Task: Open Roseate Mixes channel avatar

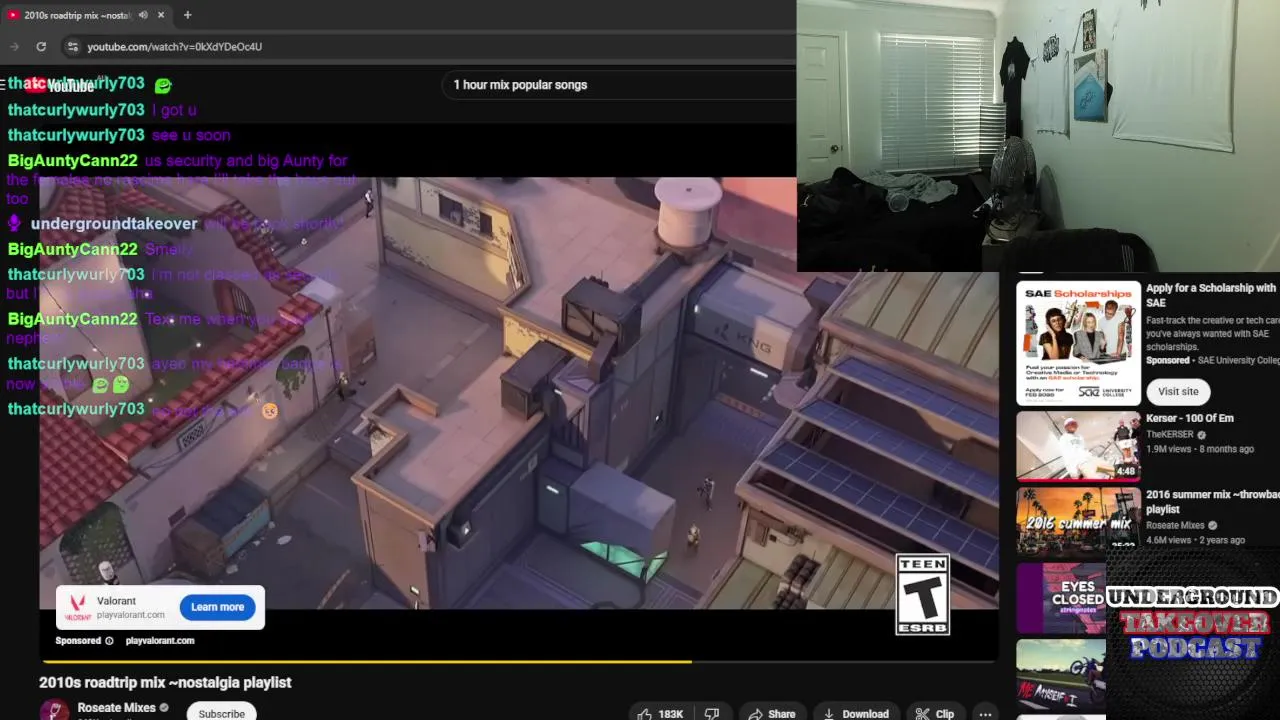Action: point(55,710)
